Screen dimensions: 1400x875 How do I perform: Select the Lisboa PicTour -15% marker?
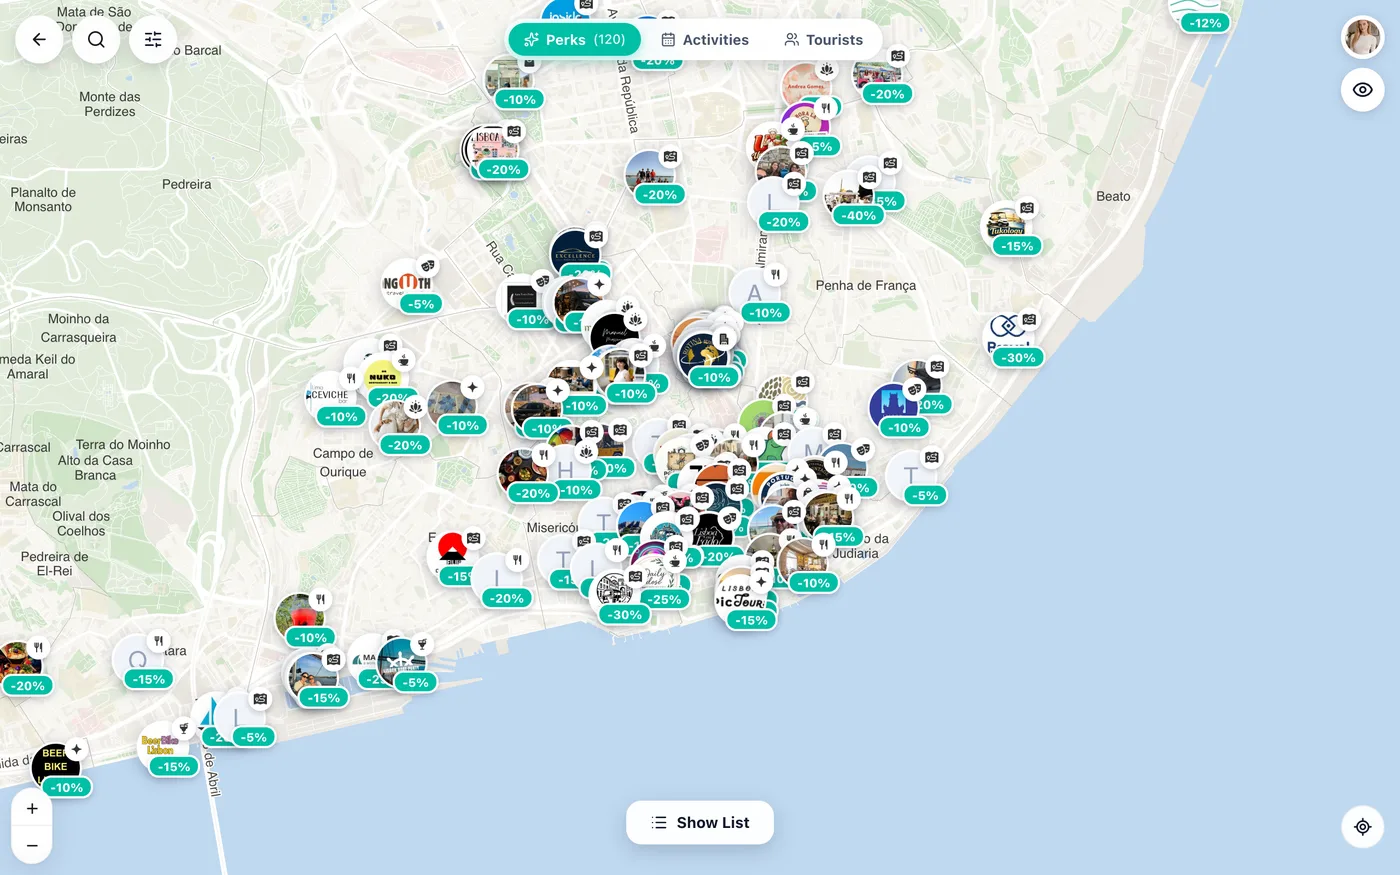742,600
